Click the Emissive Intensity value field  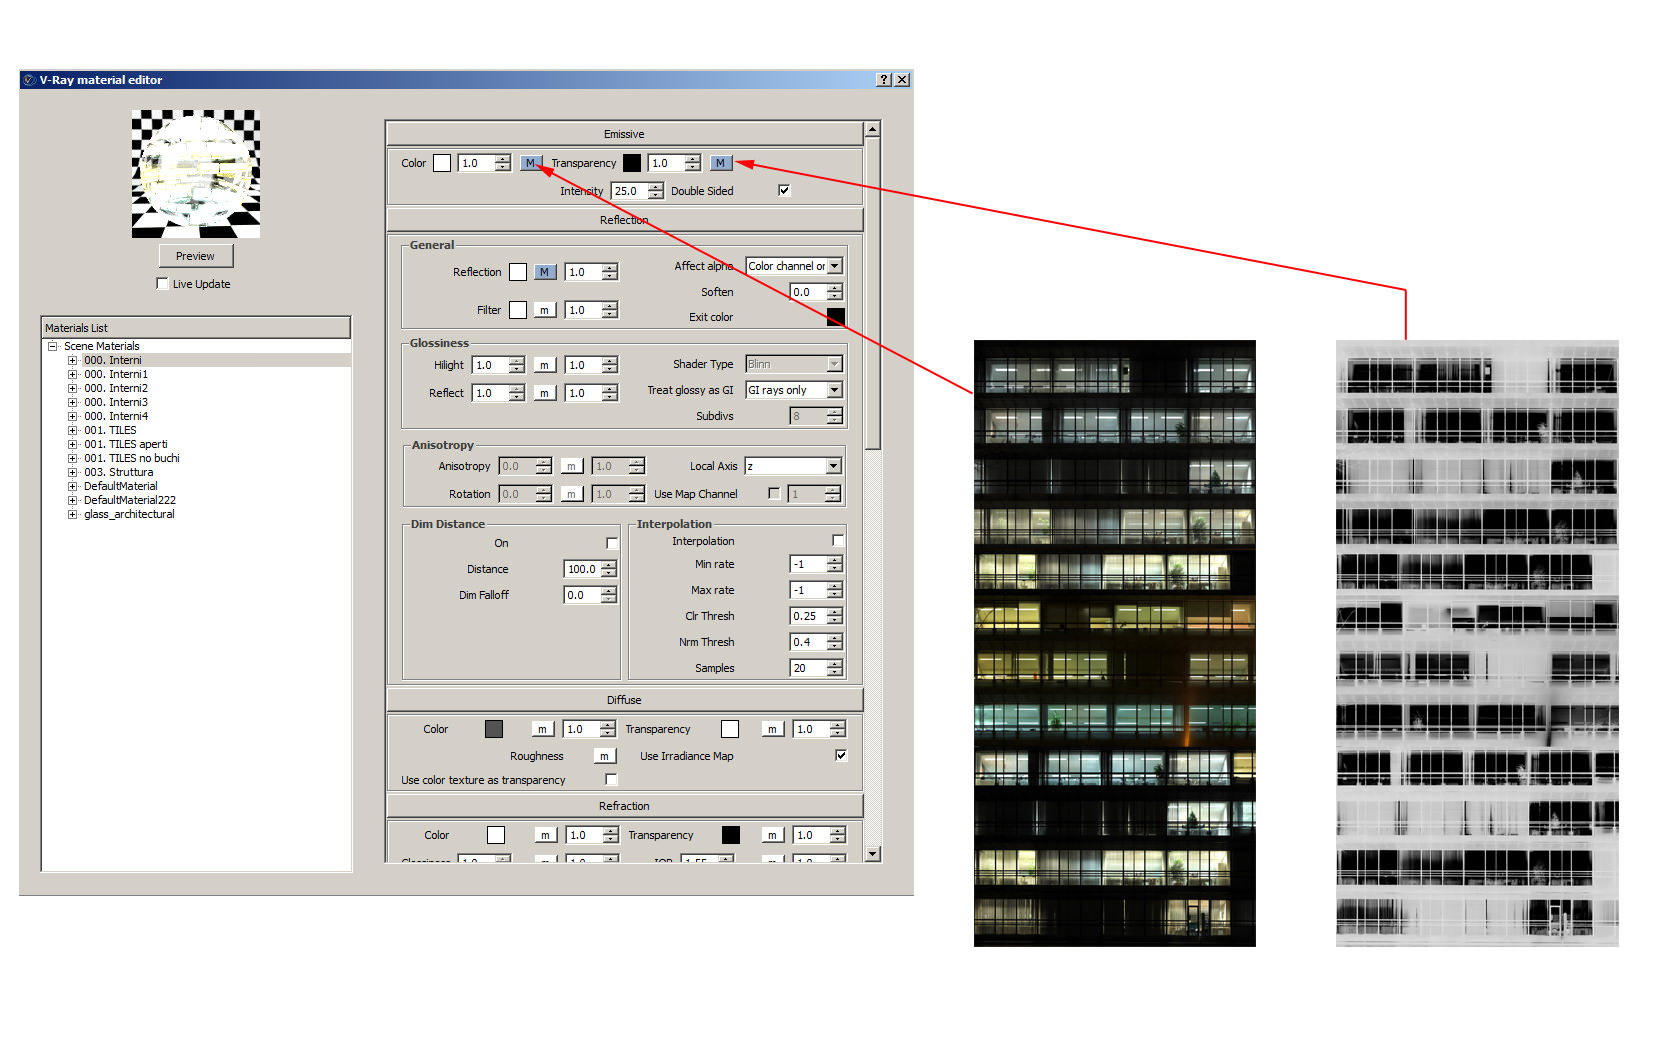click(x=630, y=191)
